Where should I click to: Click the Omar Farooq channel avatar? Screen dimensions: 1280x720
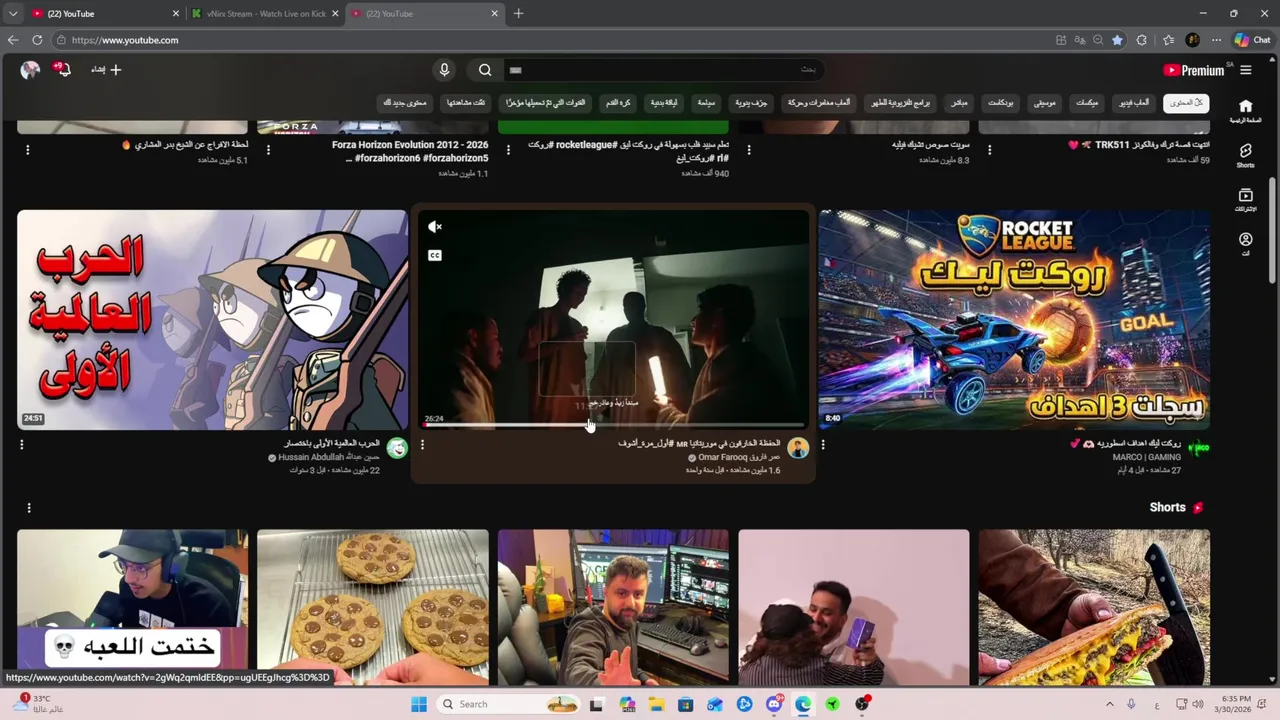pyautogui.click(x=798, y=448)
